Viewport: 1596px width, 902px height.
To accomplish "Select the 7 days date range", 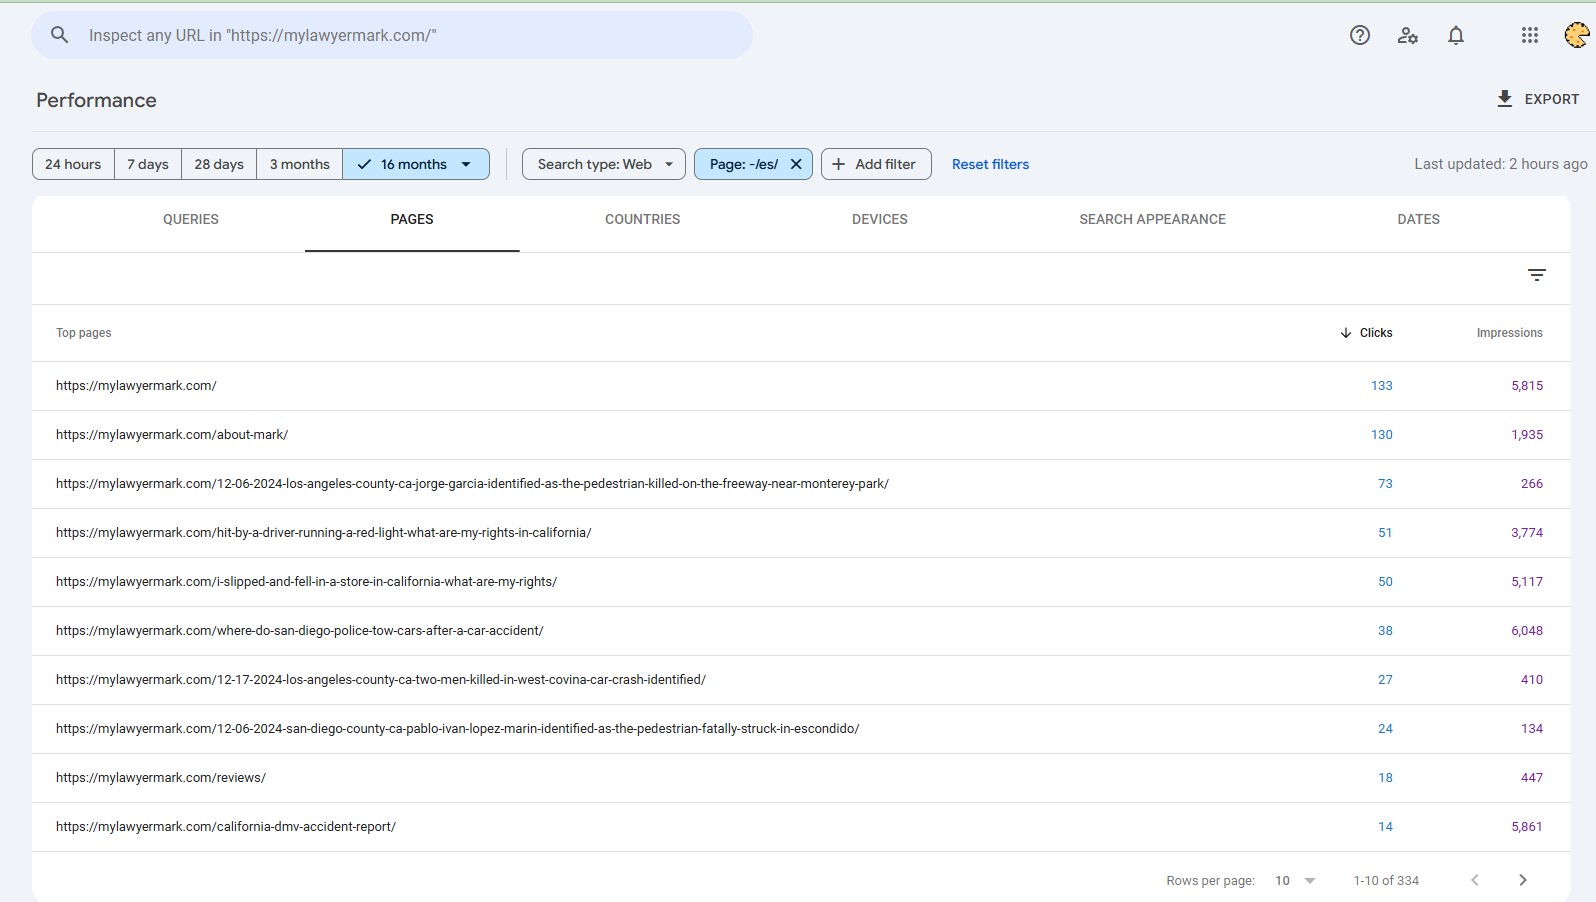I will pyautogui.click(x=148, y=164).
